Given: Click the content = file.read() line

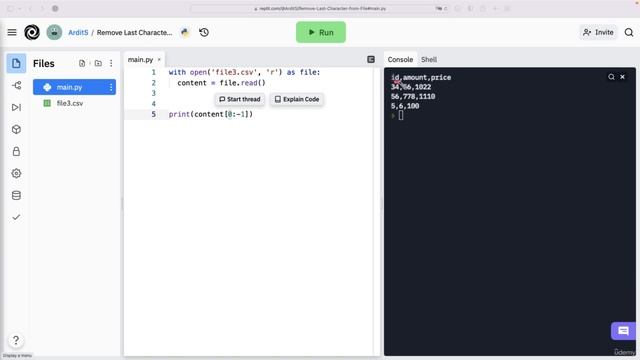Looking at the screenshot, I should coord(221,83).
